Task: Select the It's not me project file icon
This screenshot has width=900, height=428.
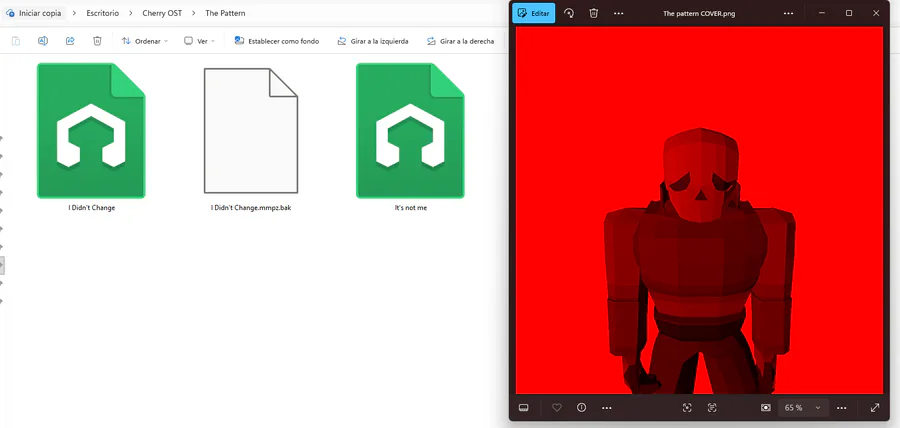Action: coord(410,130)
